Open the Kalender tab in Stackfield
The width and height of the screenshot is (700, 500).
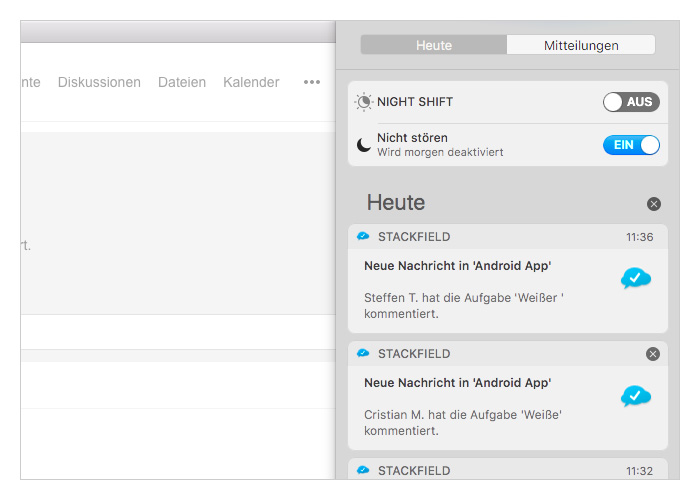[x=251, y=82]
